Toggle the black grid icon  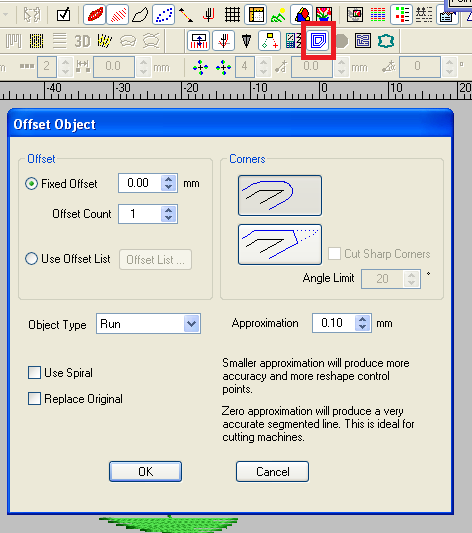[232, 15]
